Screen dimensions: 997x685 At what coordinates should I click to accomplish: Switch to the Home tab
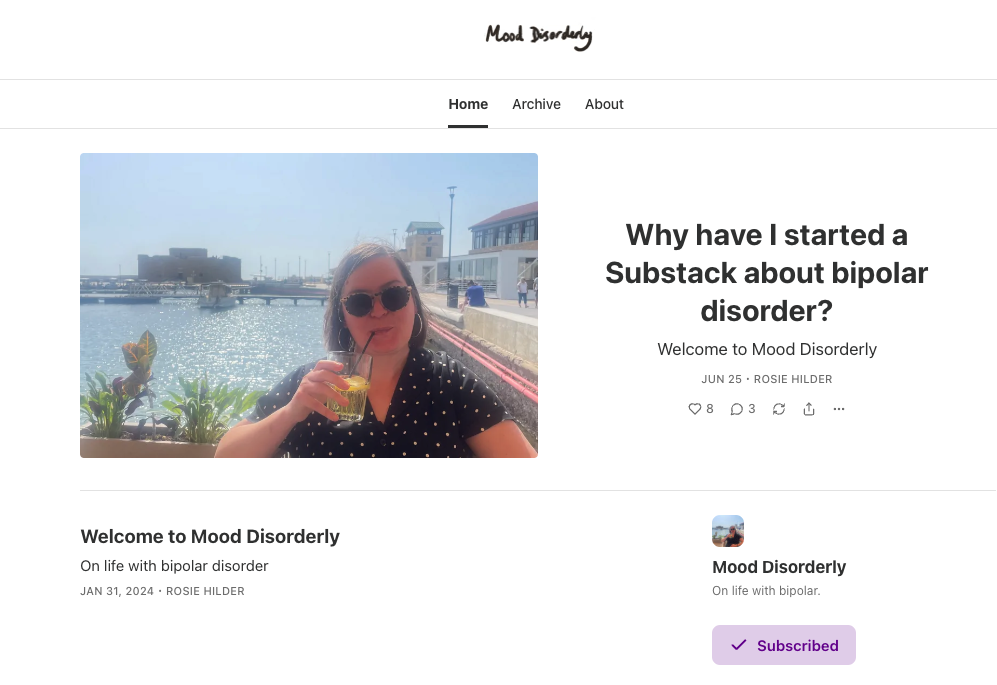[468, 104]
